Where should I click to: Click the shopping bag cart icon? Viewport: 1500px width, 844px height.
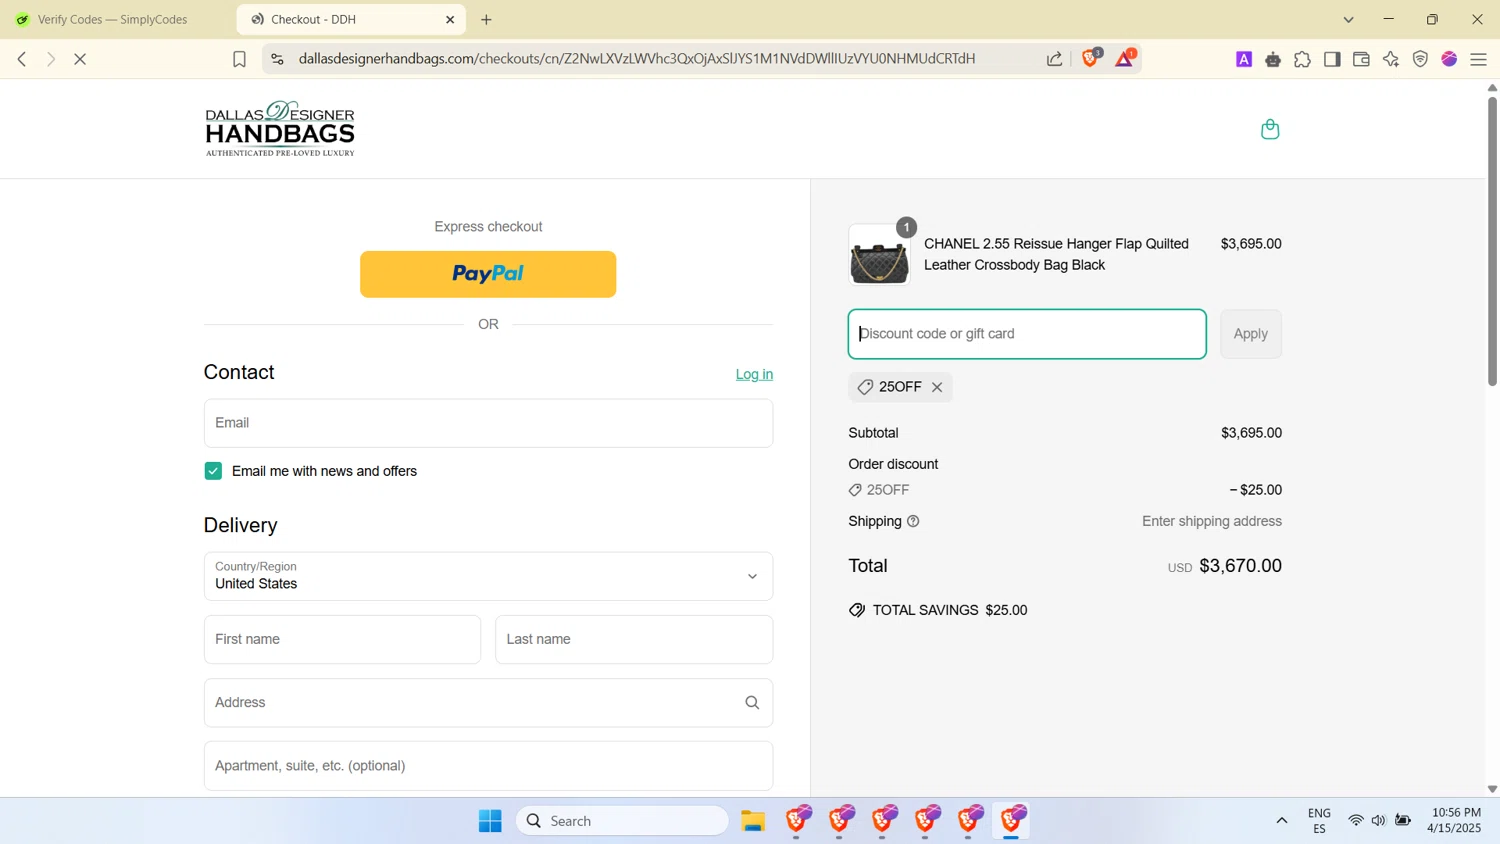click(x=1270, y=129)
